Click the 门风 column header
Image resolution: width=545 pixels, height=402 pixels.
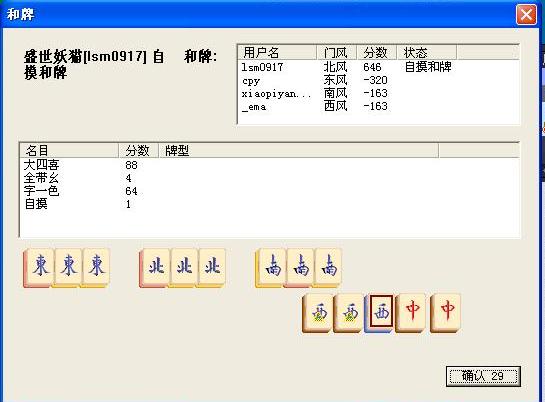pyautogui.click(x=336, y=52)
